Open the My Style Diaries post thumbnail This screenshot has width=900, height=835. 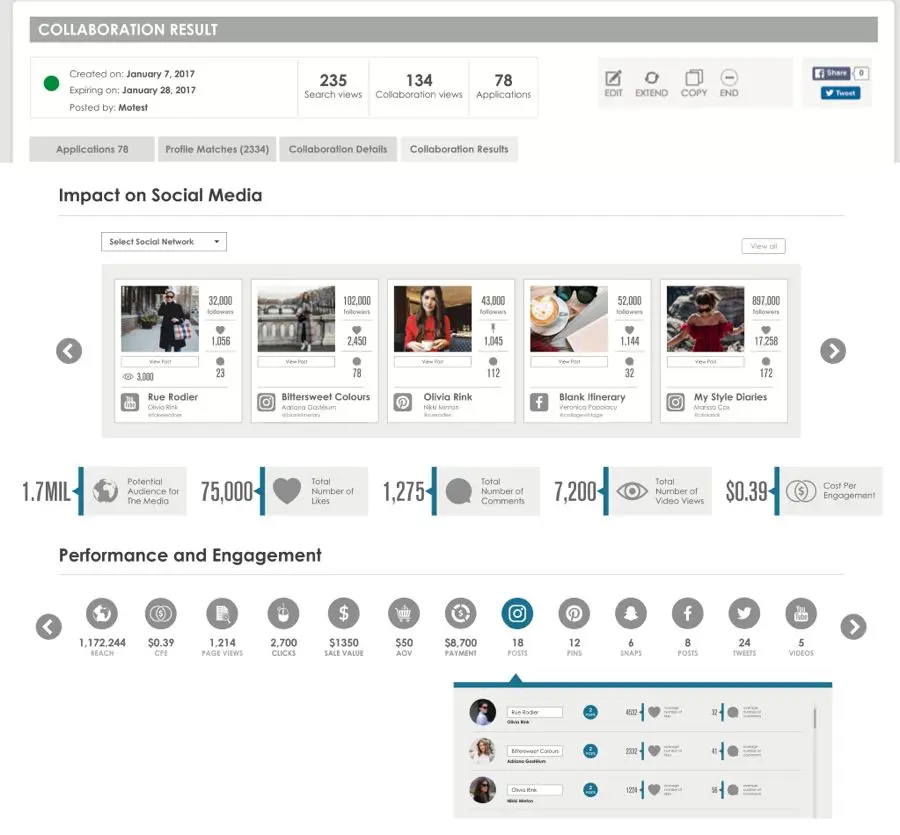pyautogui.click(x=705, y=319)
